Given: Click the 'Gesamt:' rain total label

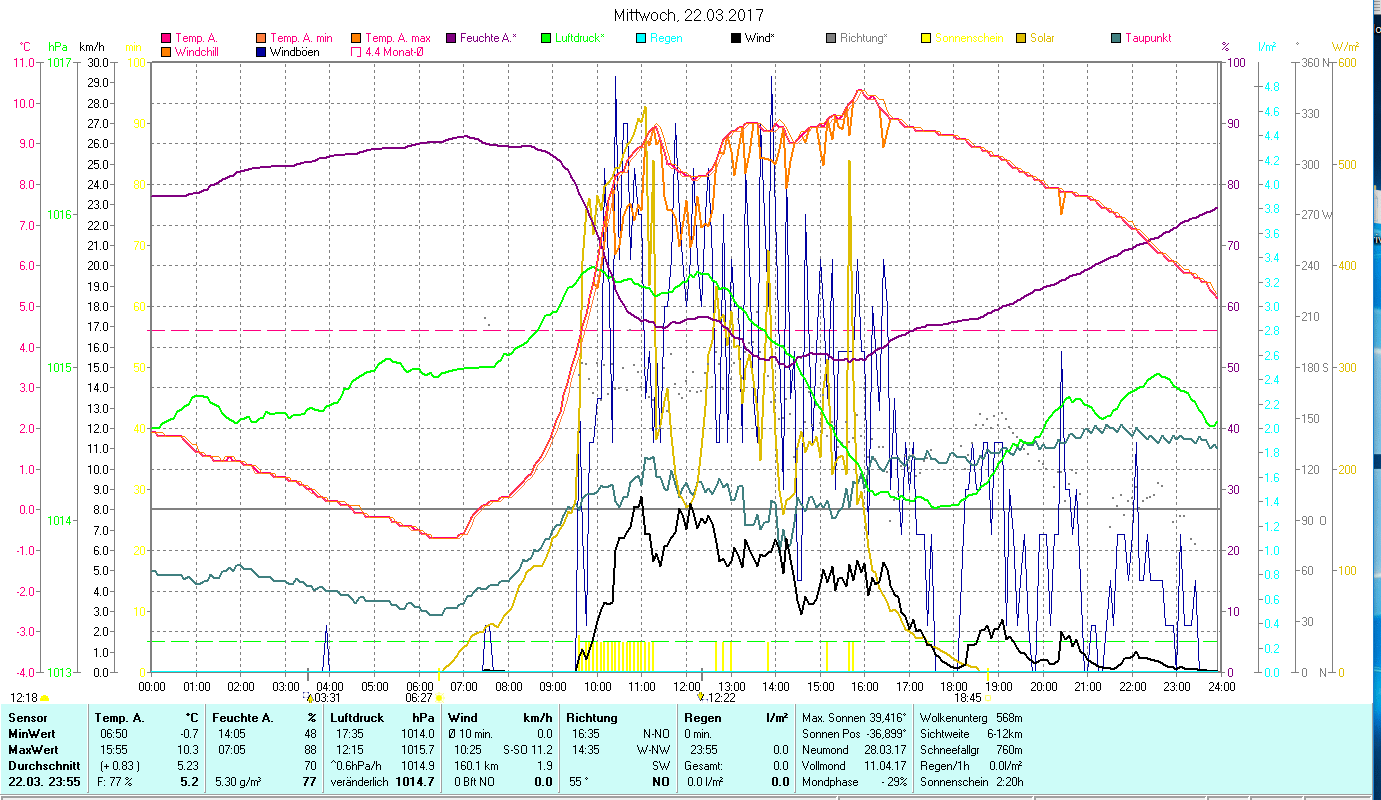Looking at the screenshot, I should pos(704,766).
